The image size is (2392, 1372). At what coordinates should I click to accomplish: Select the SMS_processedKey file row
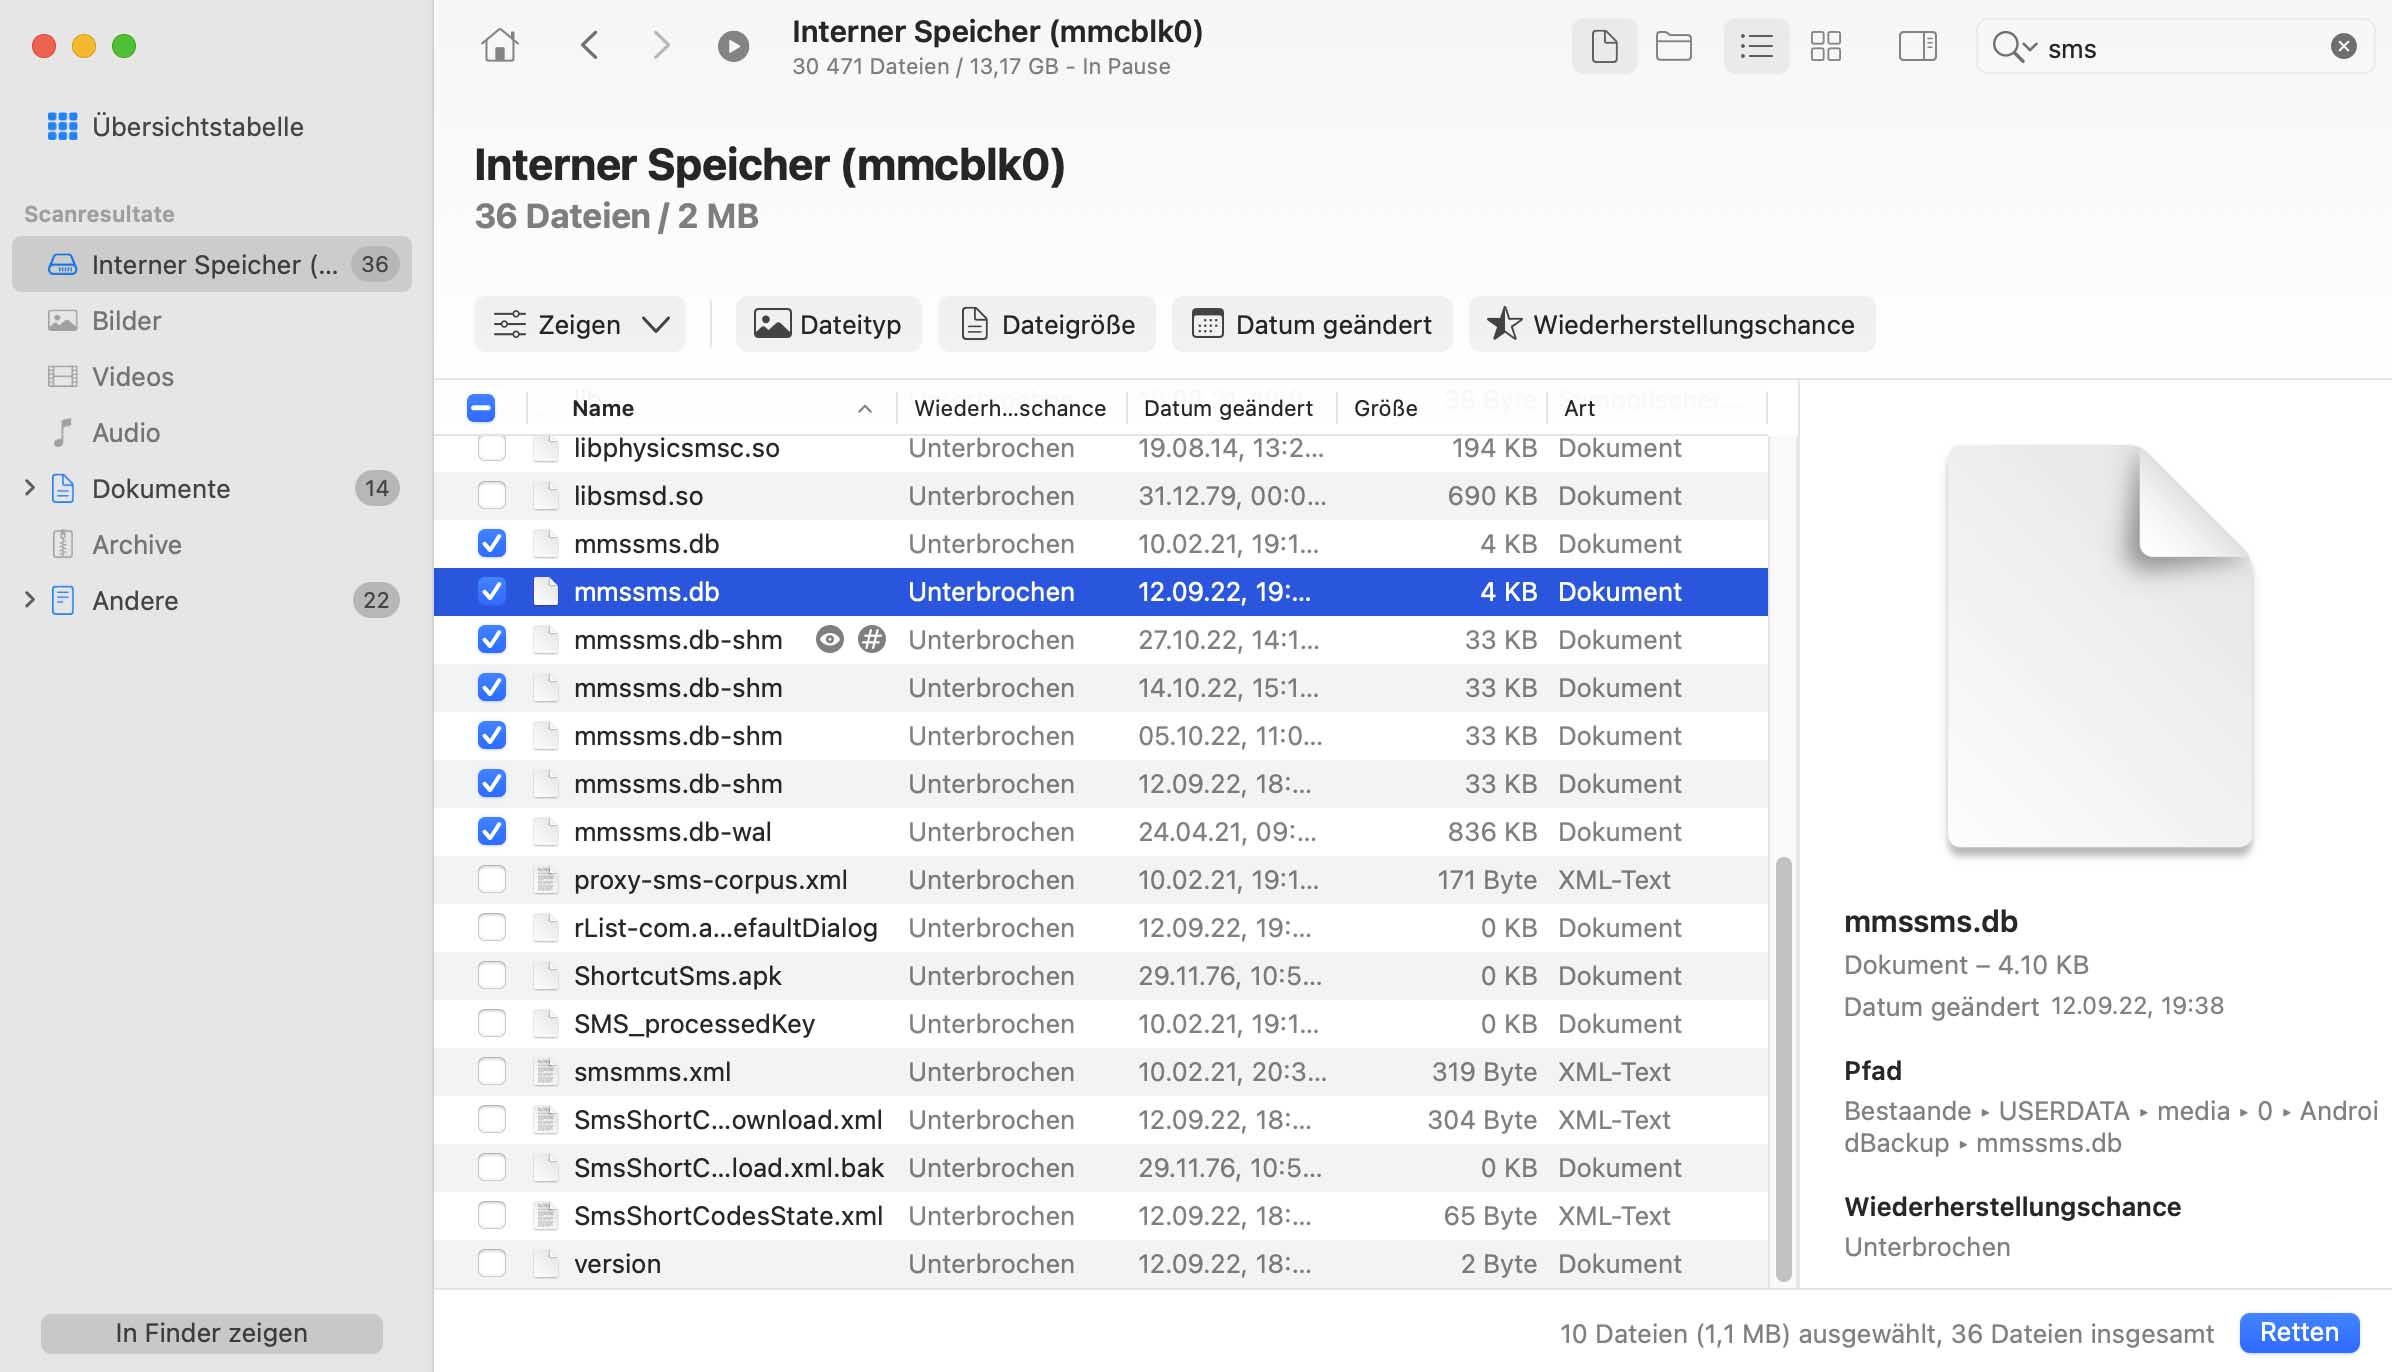[1101, 1024]
